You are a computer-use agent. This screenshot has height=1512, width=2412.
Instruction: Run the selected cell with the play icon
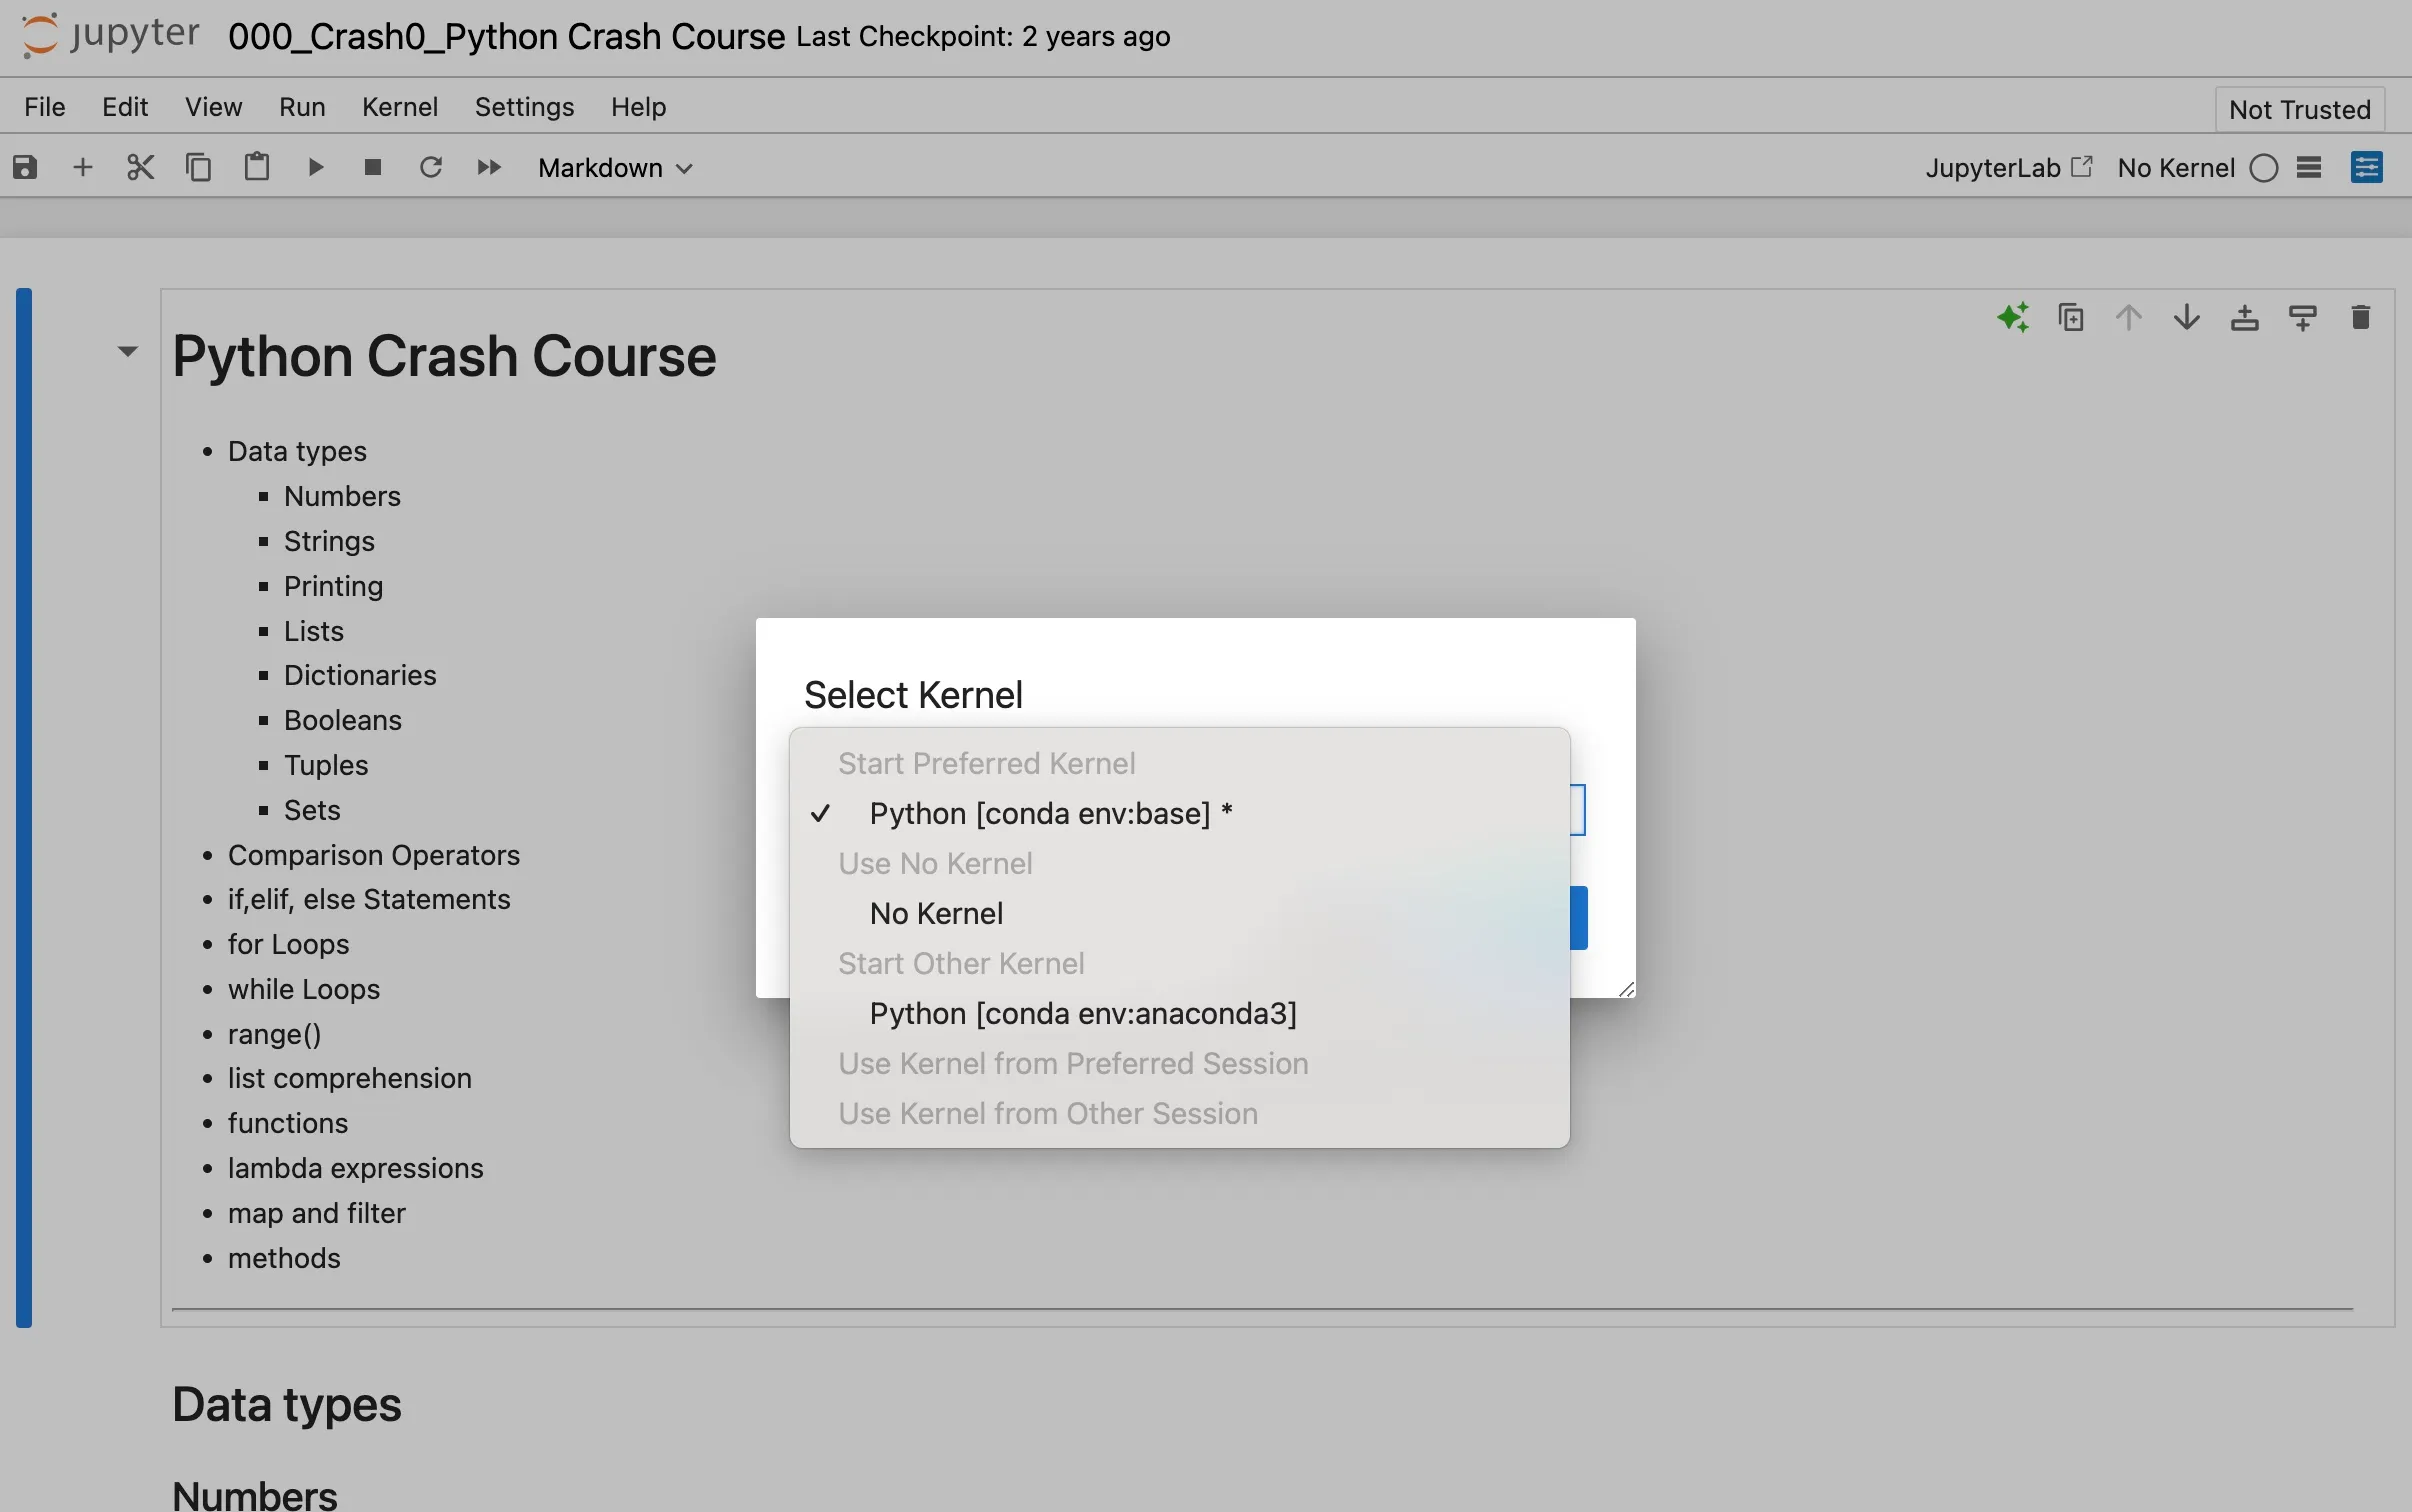pyautogui.click(x=315, y=167)
